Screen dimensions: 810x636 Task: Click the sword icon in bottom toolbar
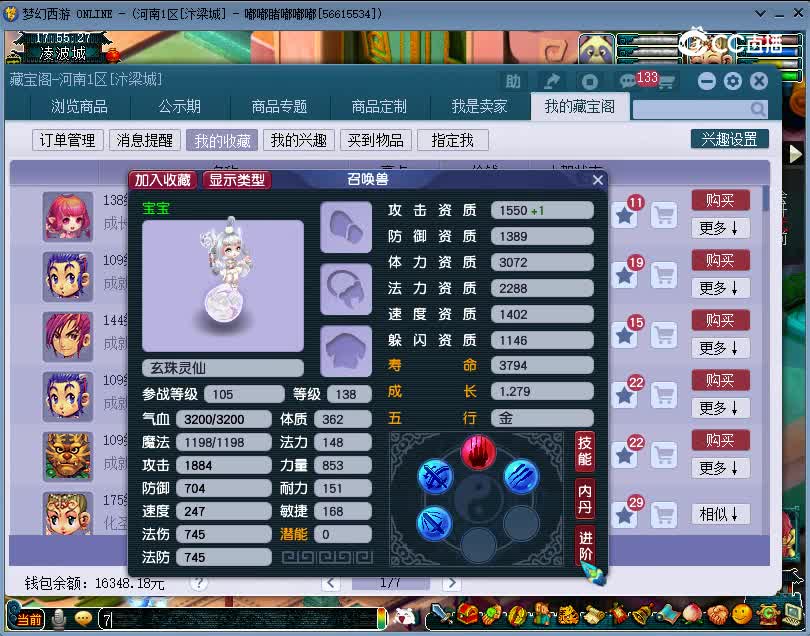click(x=441, y=614)
